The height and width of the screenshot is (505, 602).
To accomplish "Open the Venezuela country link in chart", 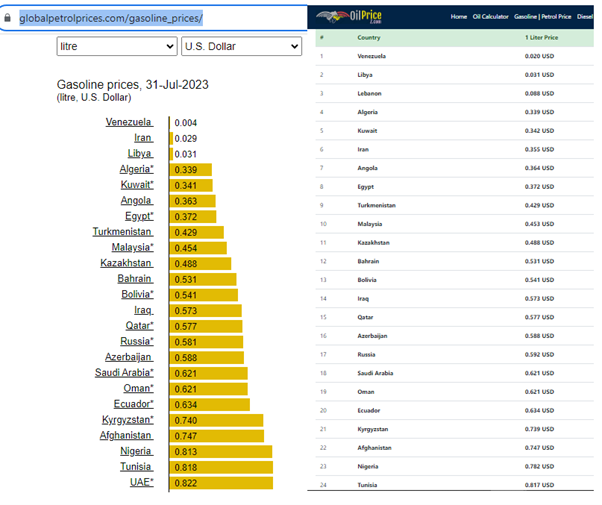I will point(129,122).
